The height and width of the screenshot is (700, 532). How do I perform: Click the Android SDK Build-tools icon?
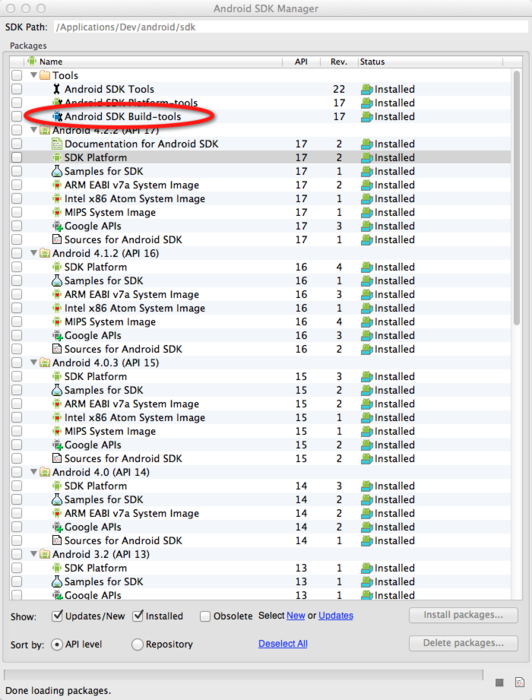(57, 117)
